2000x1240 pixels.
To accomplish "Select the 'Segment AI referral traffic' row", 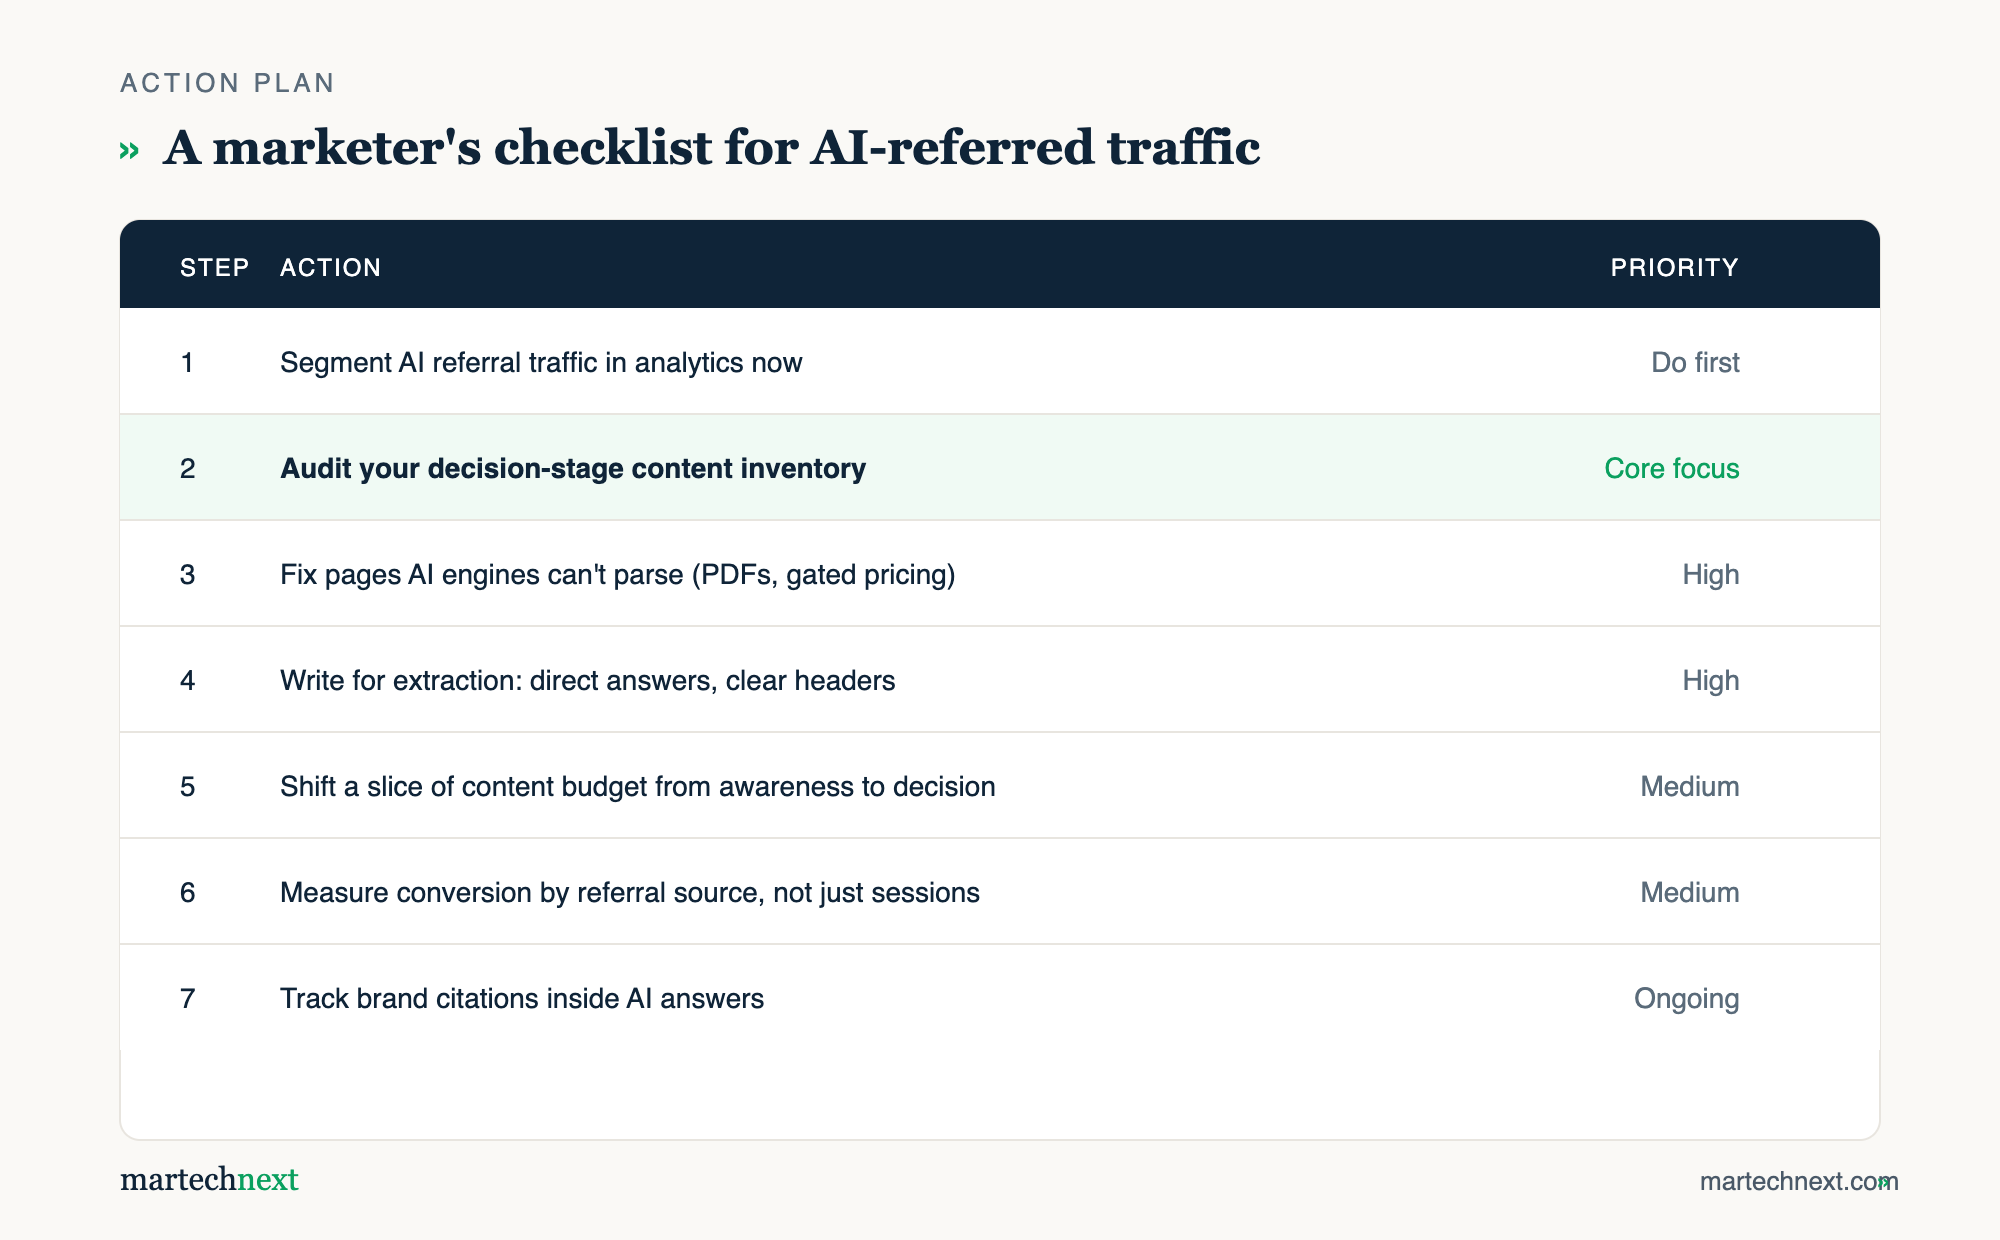I will tap(1000, 362).
